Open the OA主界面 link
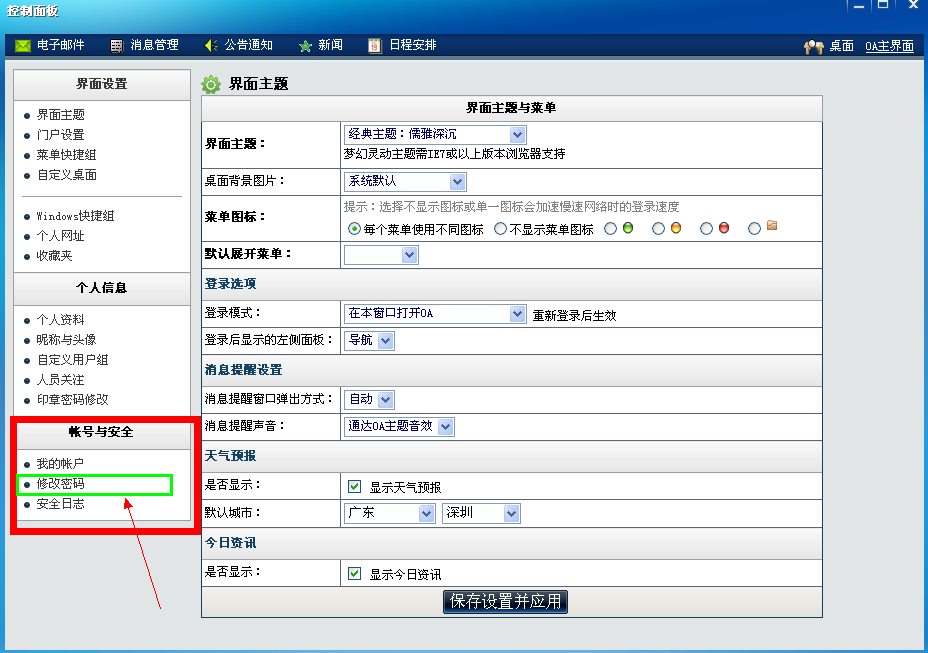 coord(889,47)
